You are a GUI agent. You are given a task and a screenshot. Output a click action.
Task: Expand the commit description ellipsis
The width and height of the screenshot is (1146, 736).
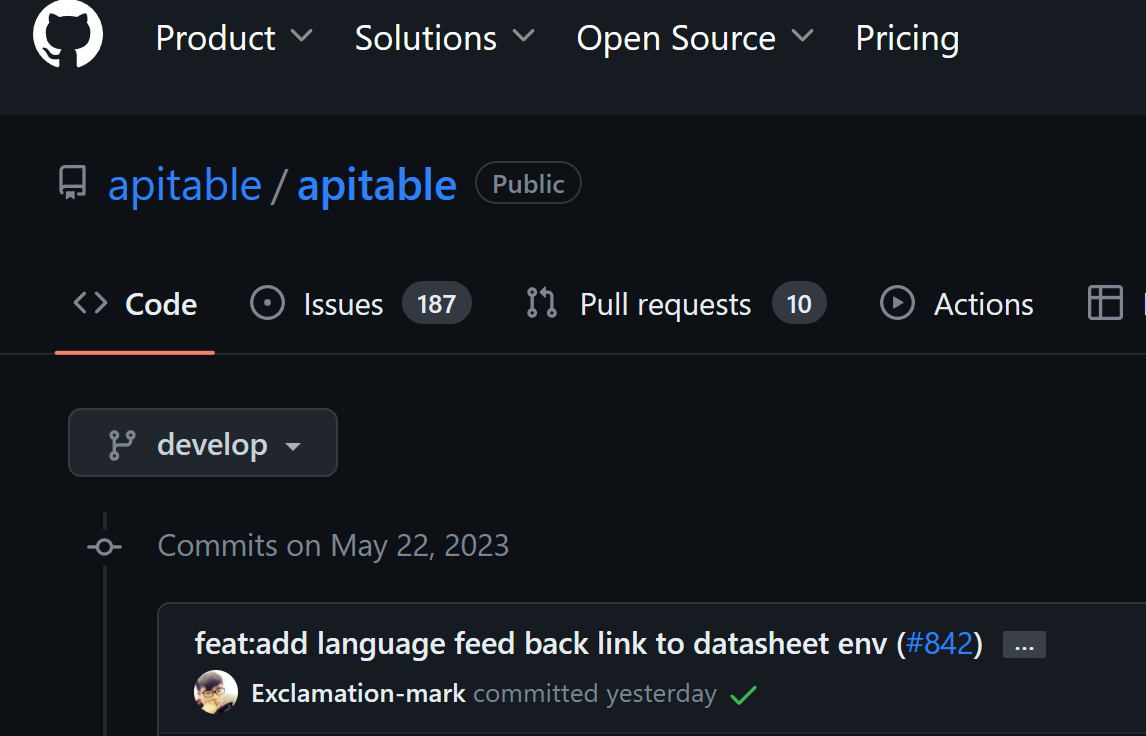pos(1024,646)
